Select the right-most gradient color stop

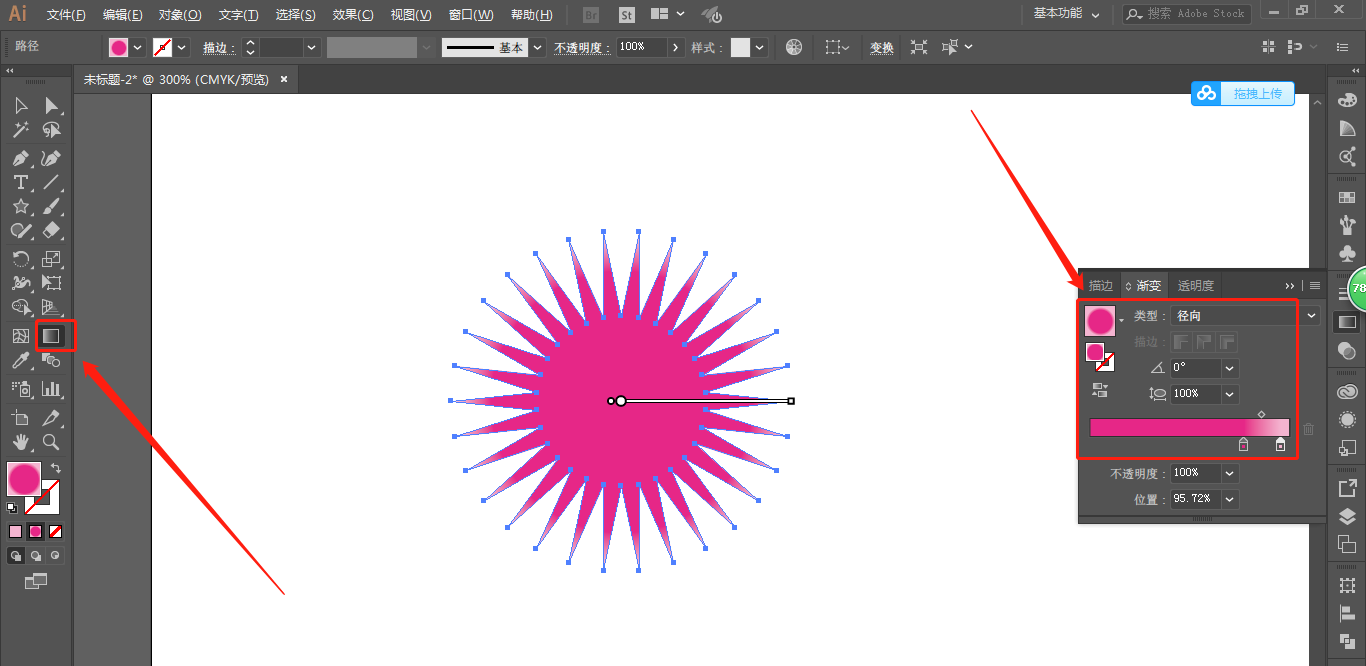click(1280, 445)
